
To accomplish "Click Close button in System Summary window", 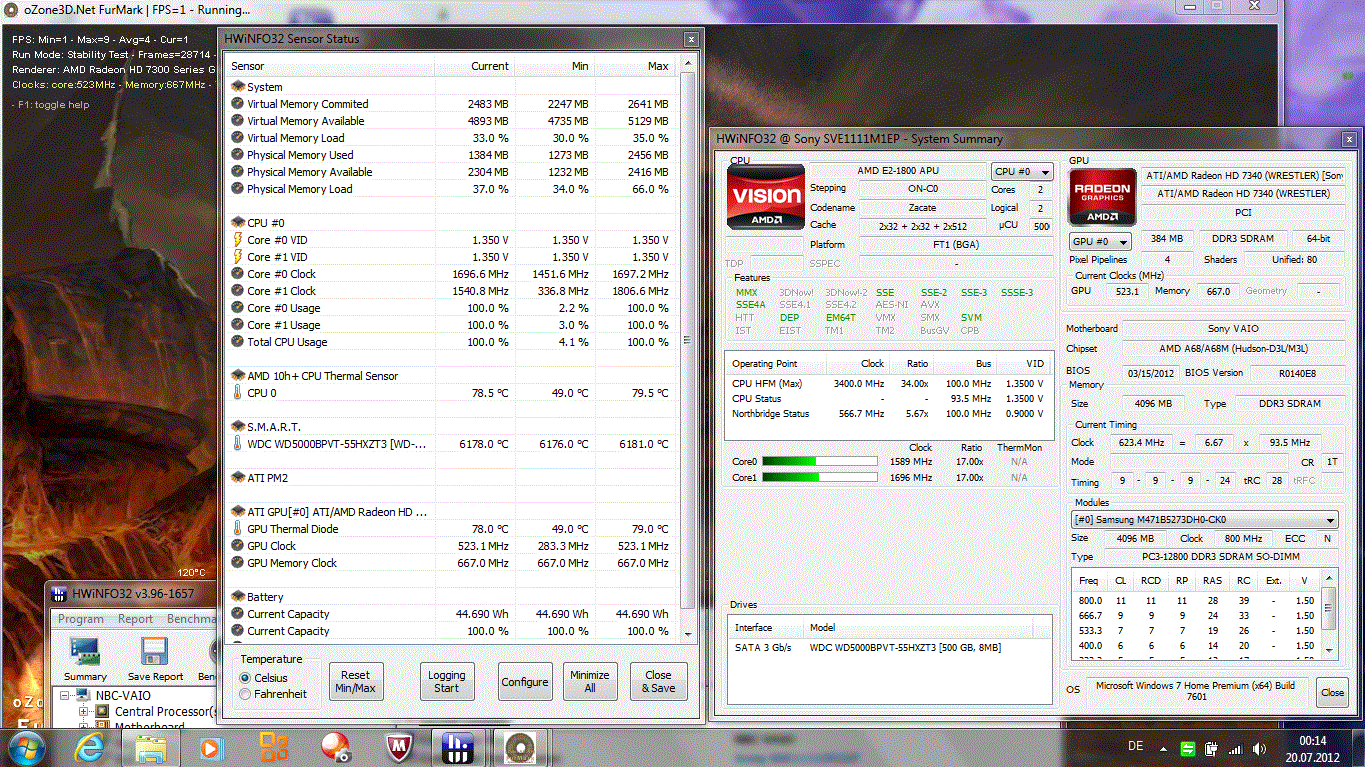I will [1332, 692].
